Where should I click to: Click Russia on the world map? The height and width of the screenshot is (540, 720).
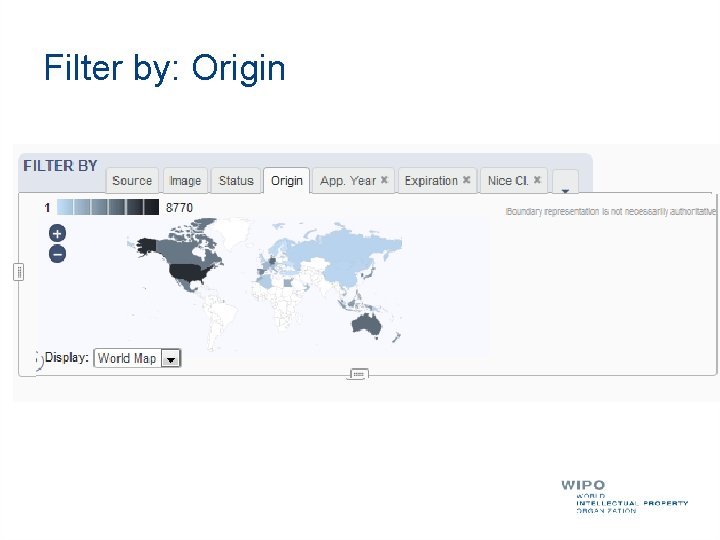click(340, 248)
